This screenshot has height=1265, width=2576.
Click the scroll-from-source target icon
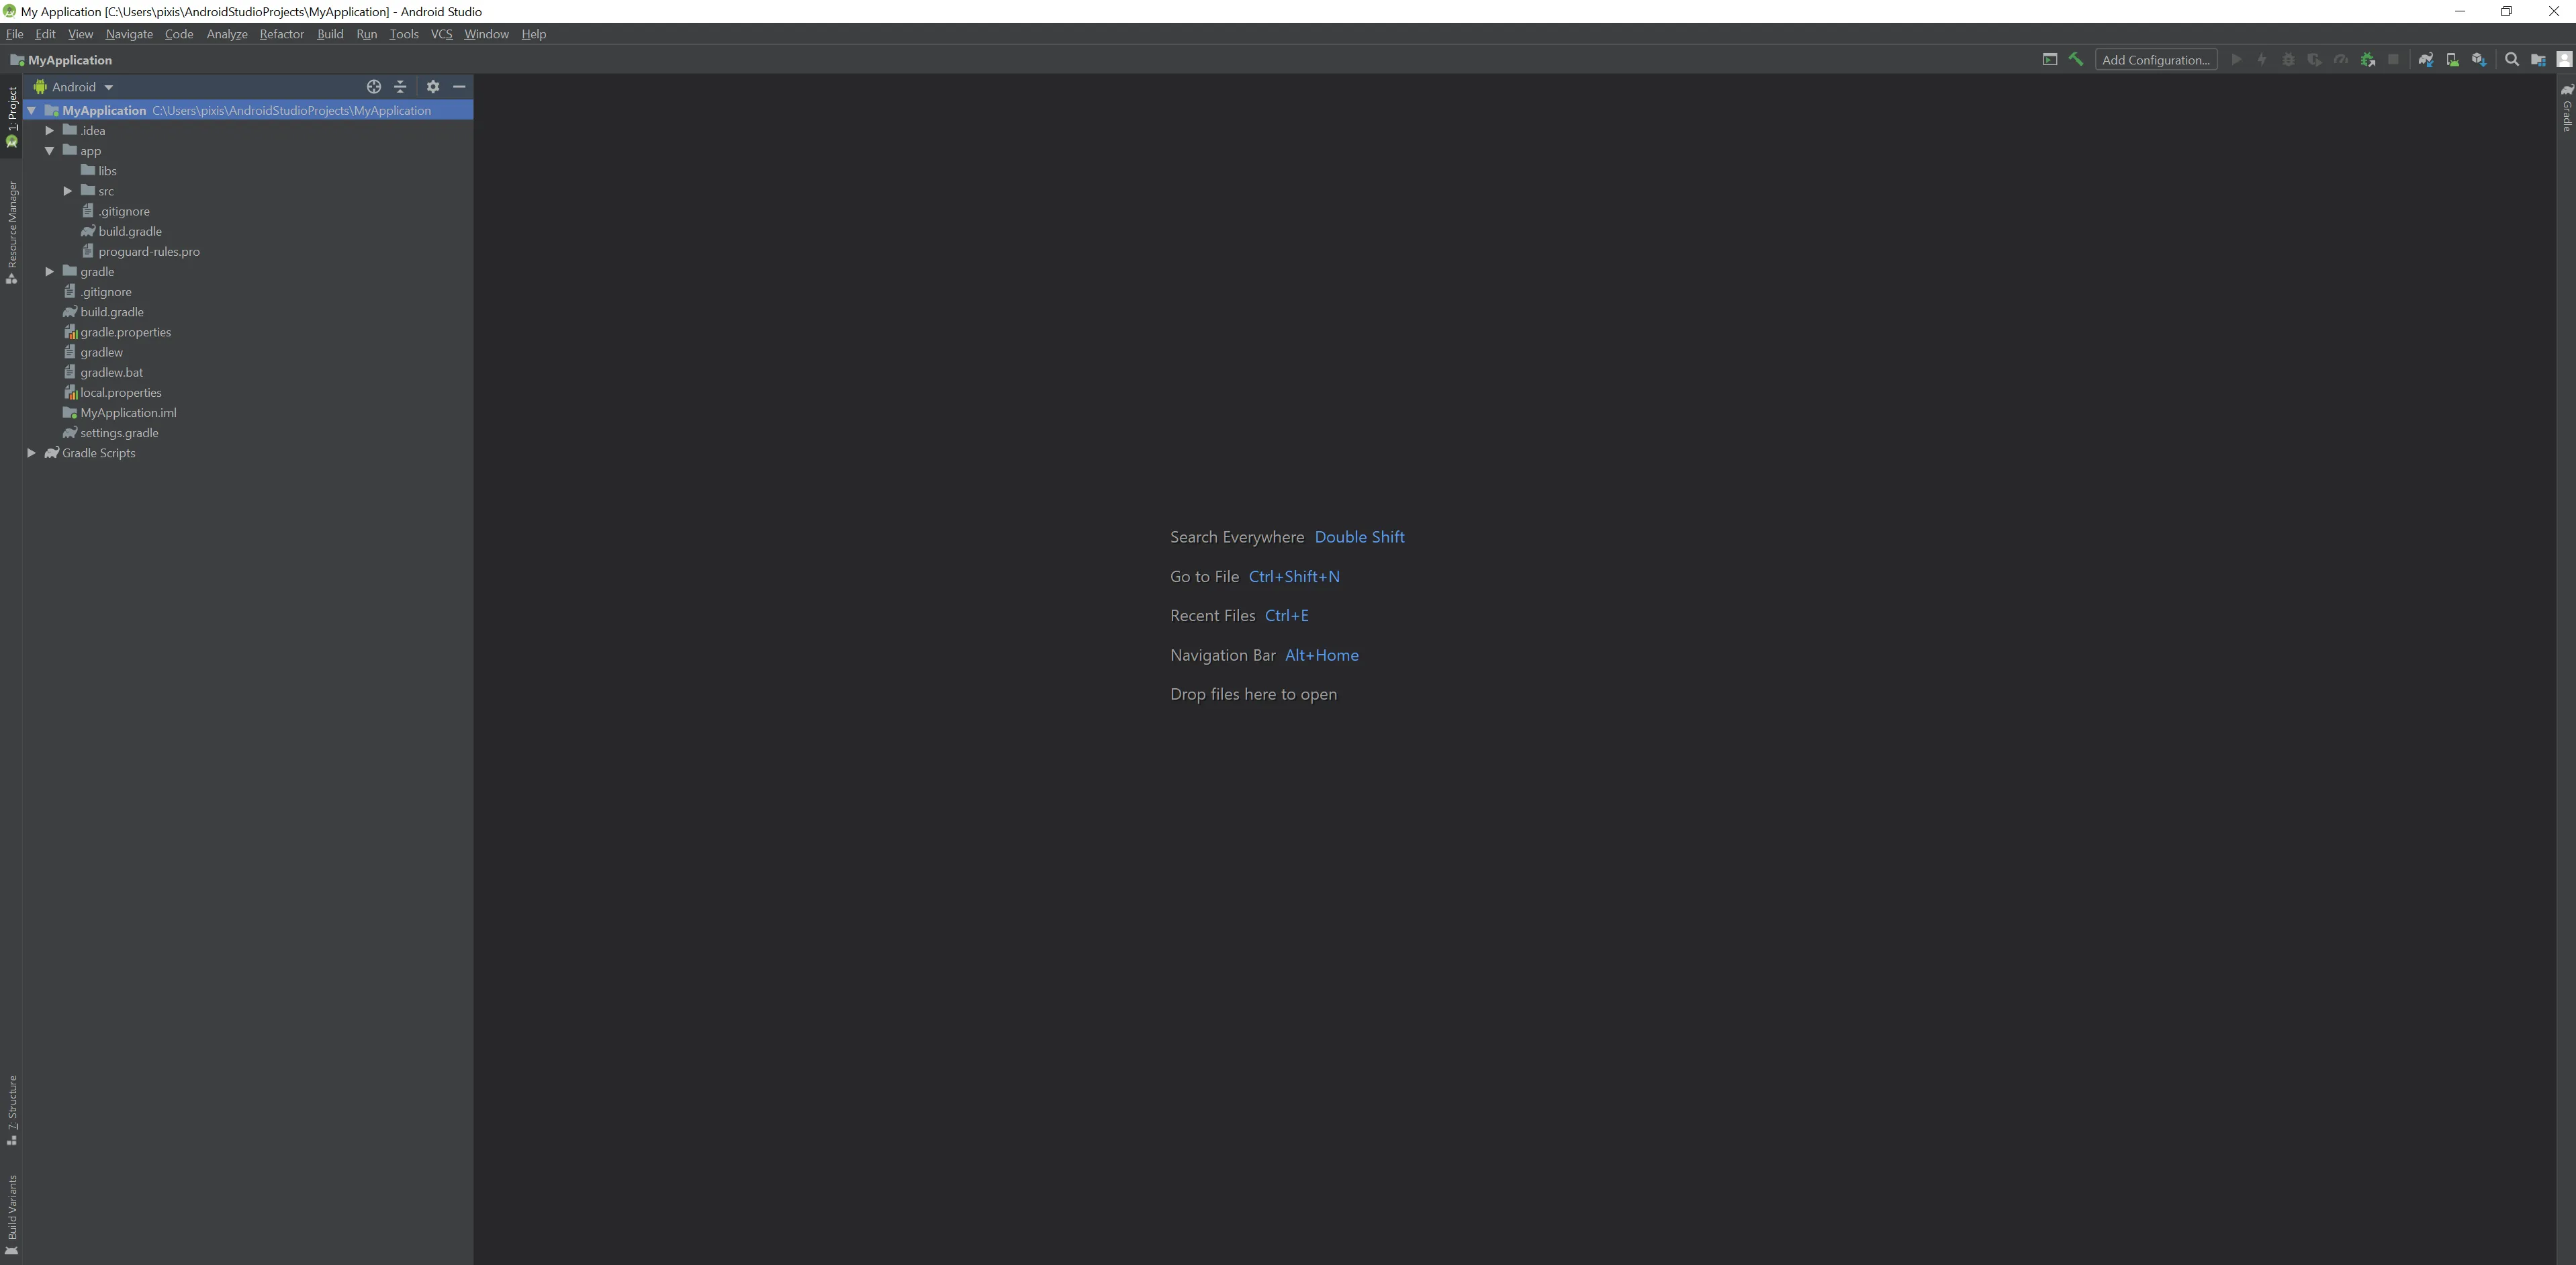tap(374, 87)
